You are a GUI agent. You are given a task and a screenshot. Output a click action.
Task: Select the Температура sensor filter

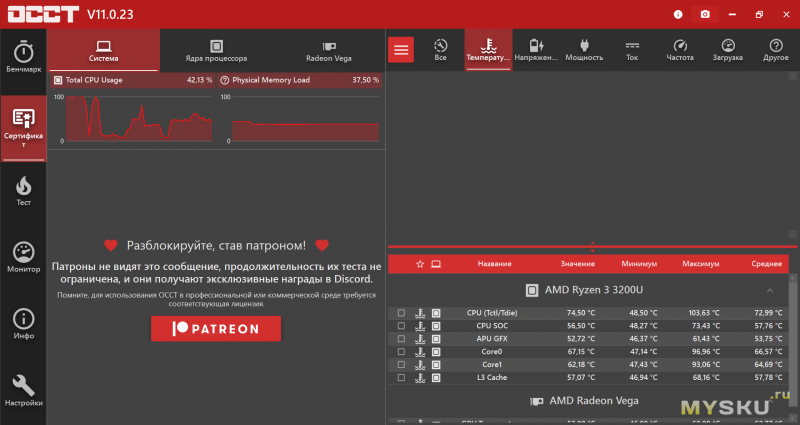488,50
